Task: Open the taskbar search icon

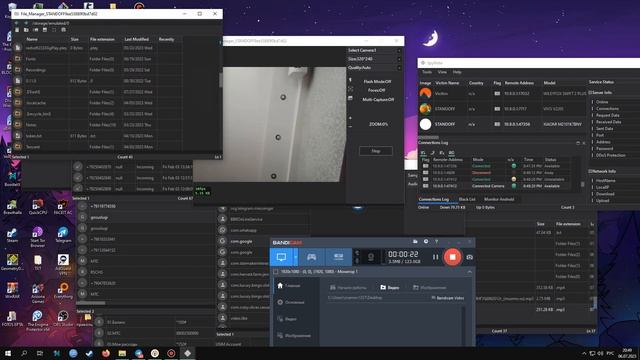Action: (24, 353)
